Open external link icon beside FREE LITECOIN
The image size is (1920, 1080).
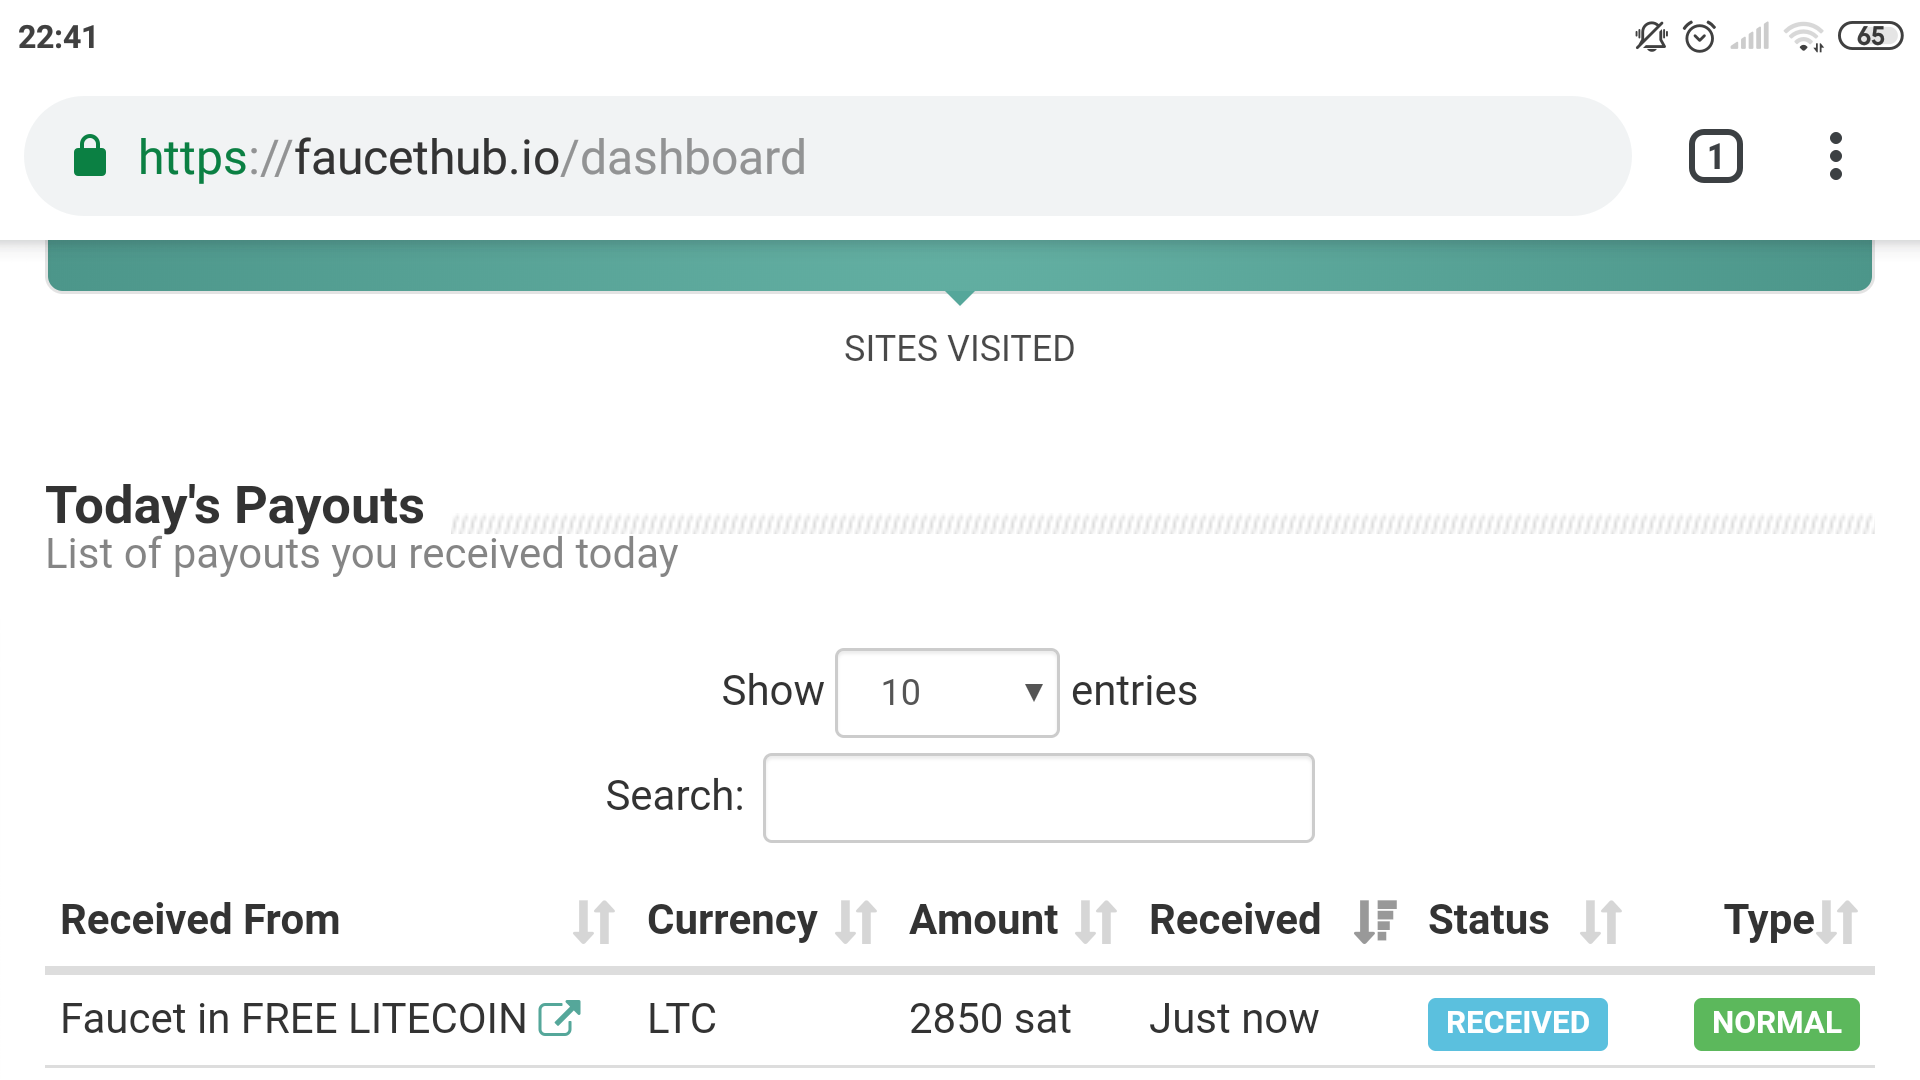pyautogui.click(x=559, y=1019)
